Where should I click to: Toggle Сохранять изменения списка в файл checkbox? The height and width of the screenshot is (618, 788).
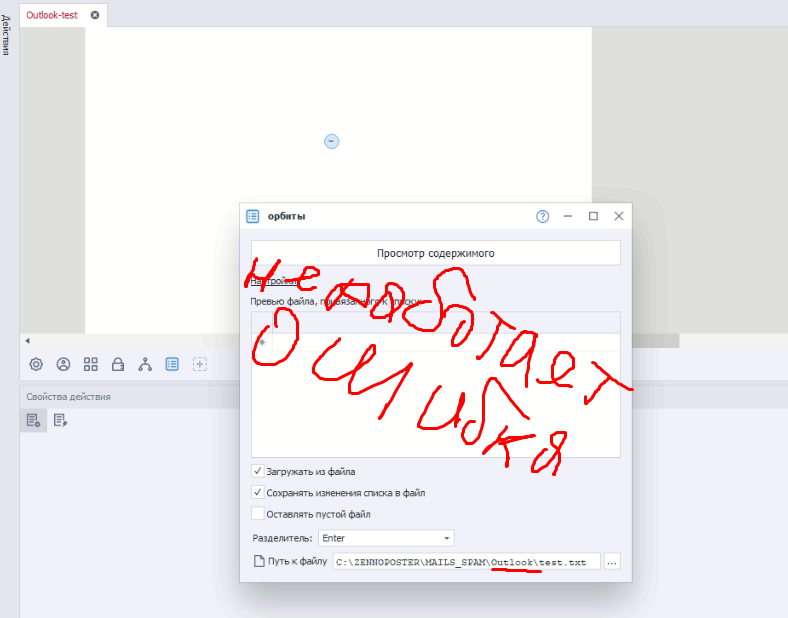click(x=258, y=492)
